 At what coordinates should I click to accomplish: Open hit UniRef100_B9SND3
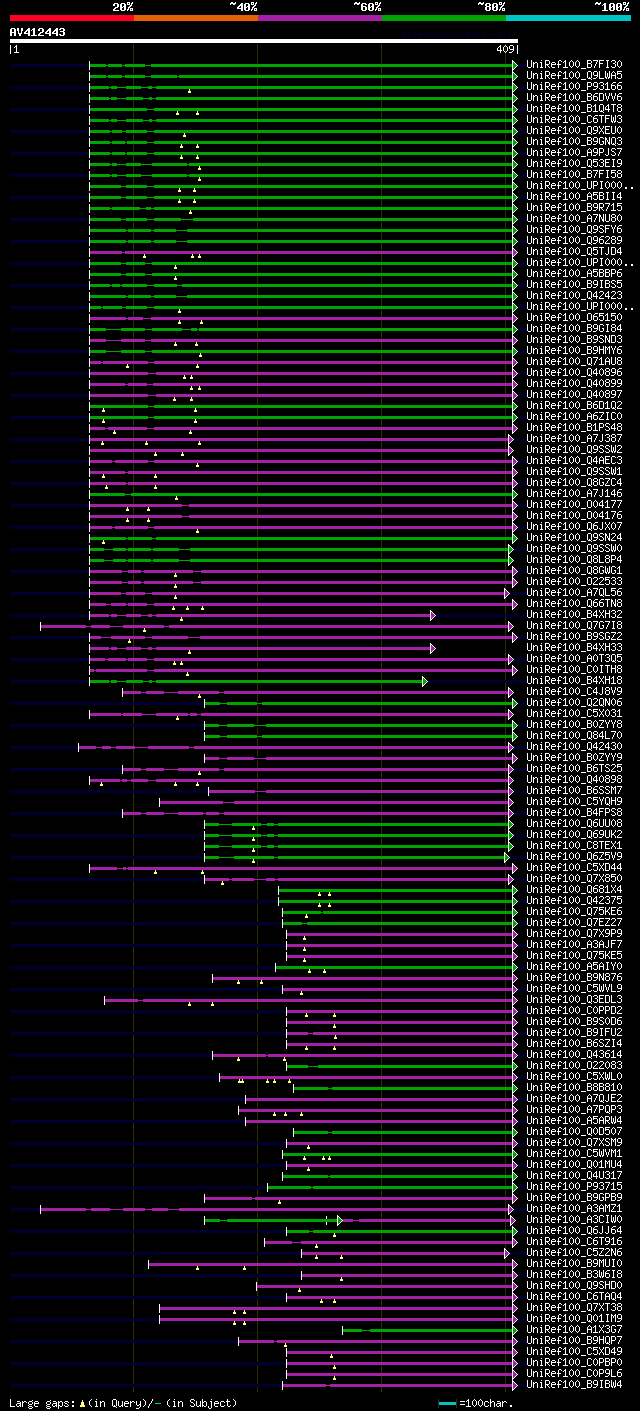pyautogui.click(x=574, y=339)
